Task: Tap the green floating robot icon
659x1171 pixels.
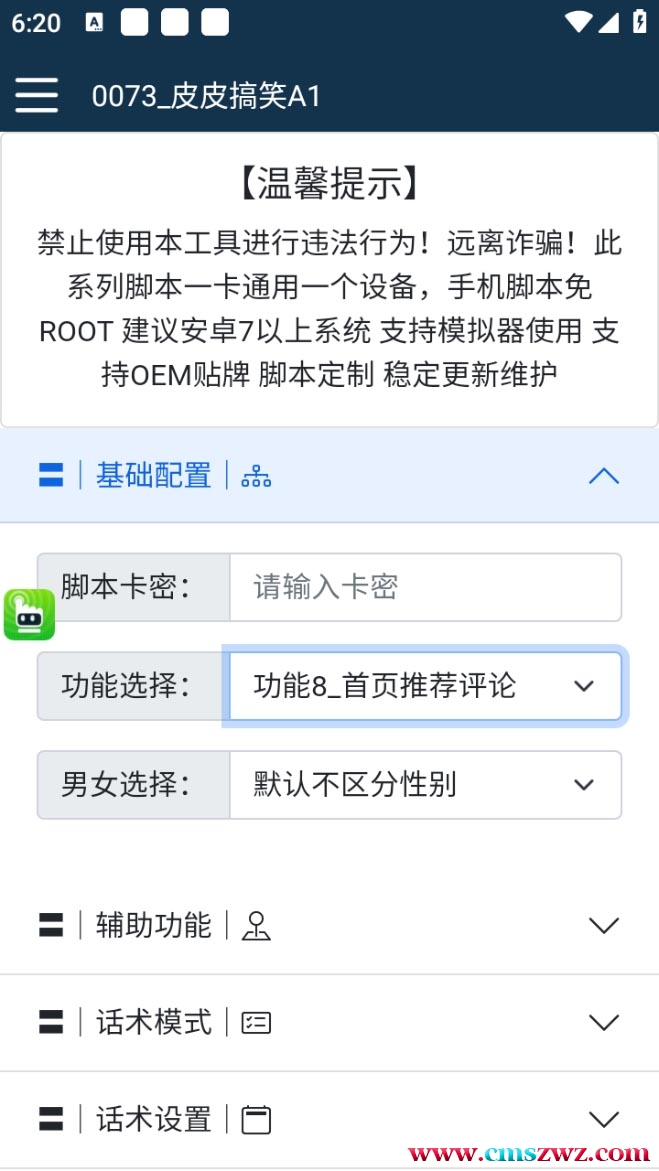Action: coord(29,615)
